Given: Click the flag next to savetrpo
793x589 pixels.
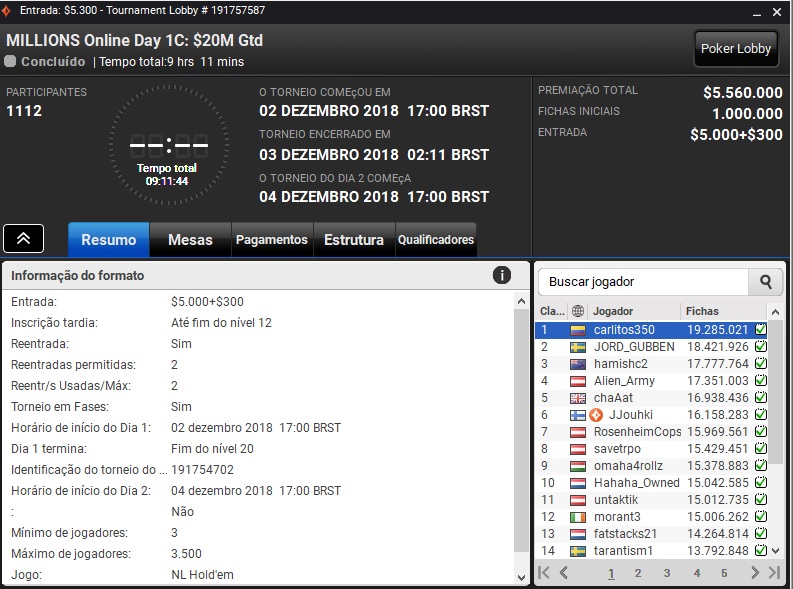Looking at the screenshot, I should (x=578, y=449).
